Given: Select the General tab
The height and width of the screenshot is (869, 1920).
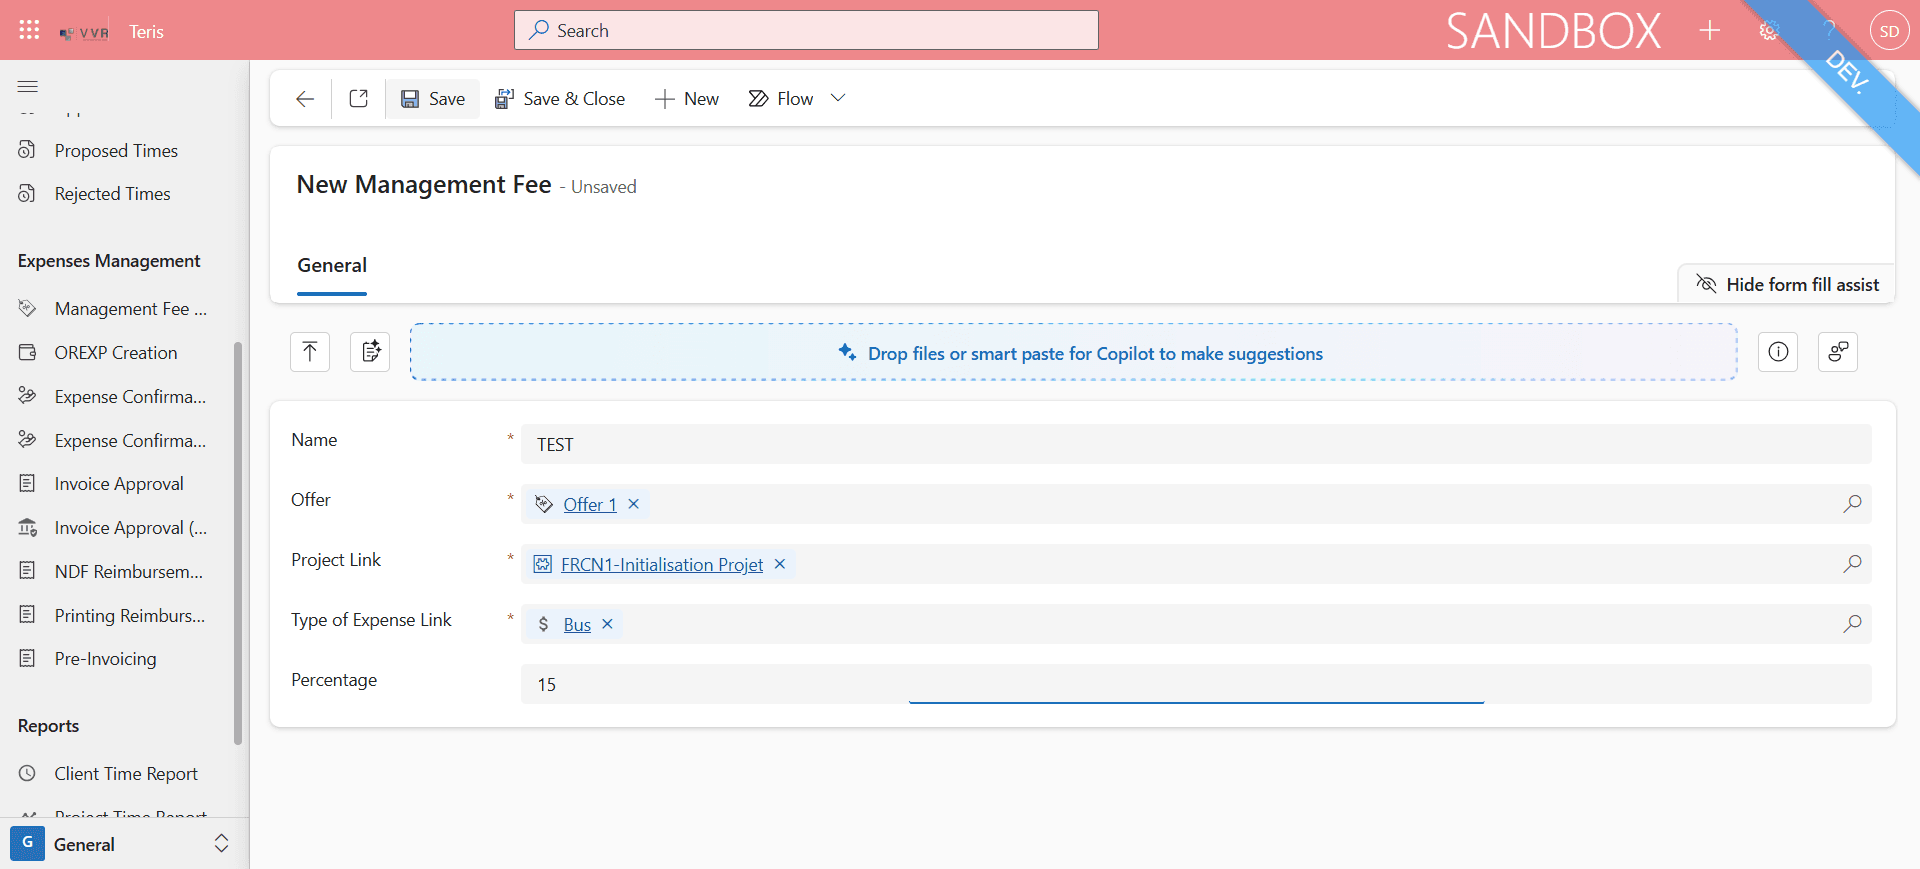Looking at the screenshot, I should (x=332, y=266).
